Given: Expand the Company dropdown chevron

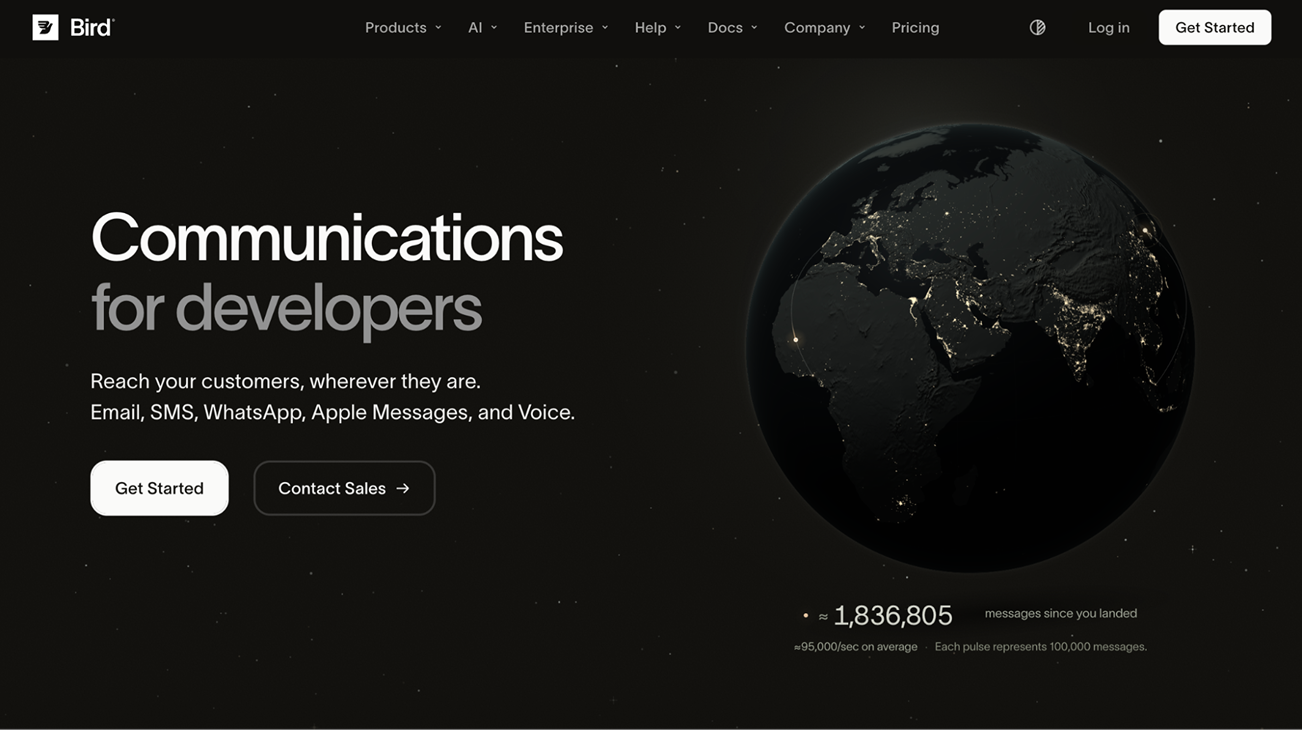Looking at the screenshot, I should tap(862, 28).
